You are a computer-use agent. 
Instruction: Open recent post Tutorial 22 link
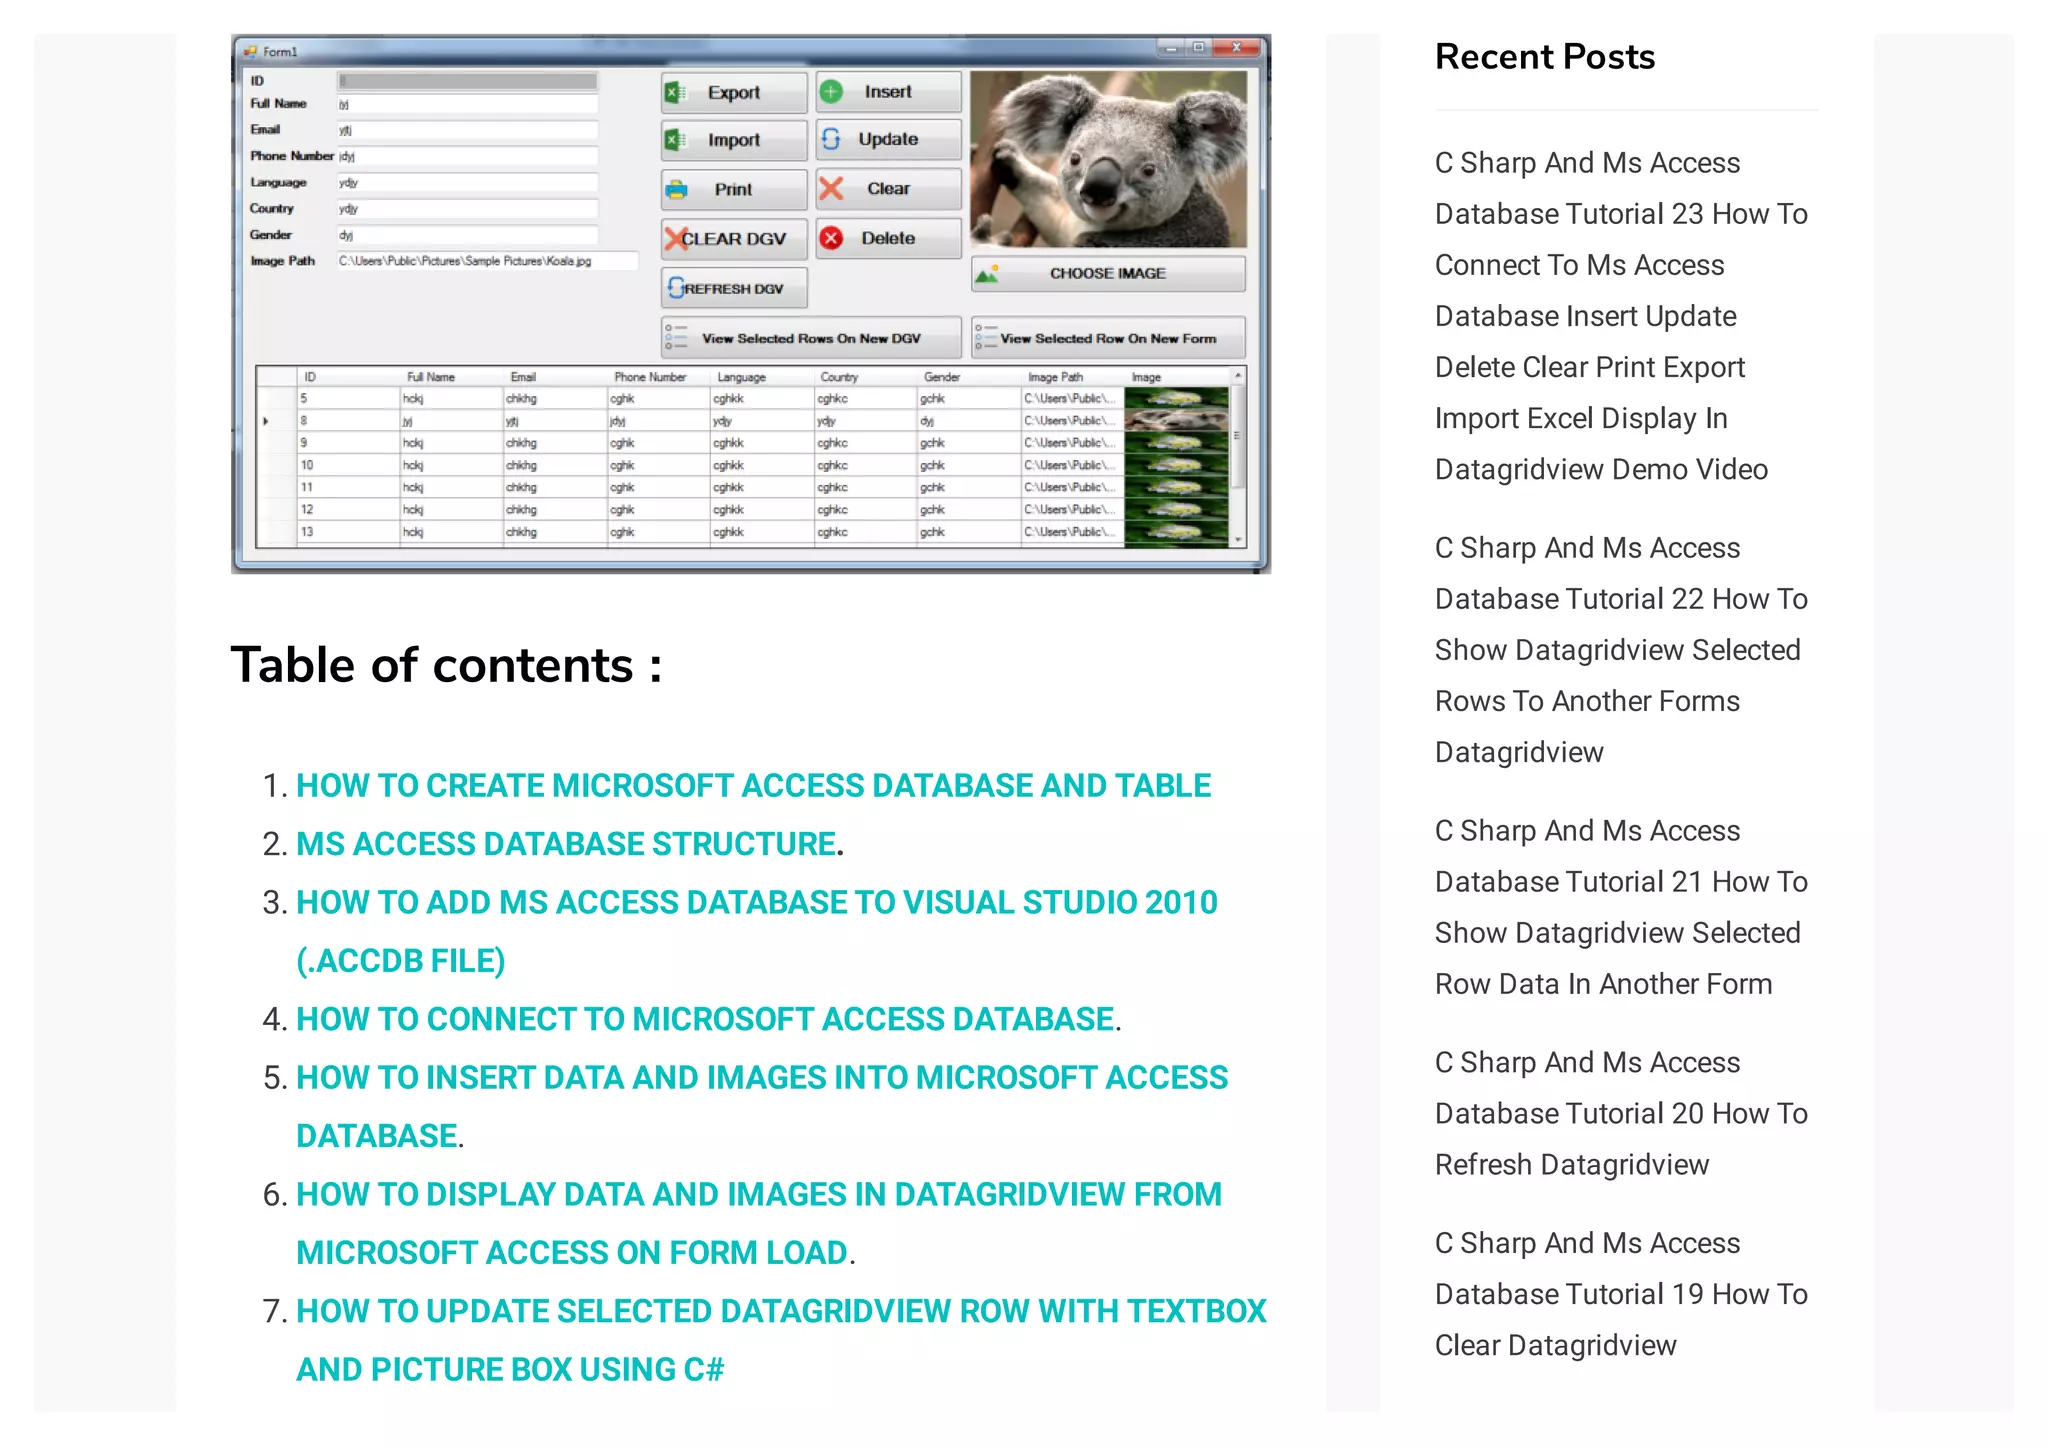pos(1621,650)
